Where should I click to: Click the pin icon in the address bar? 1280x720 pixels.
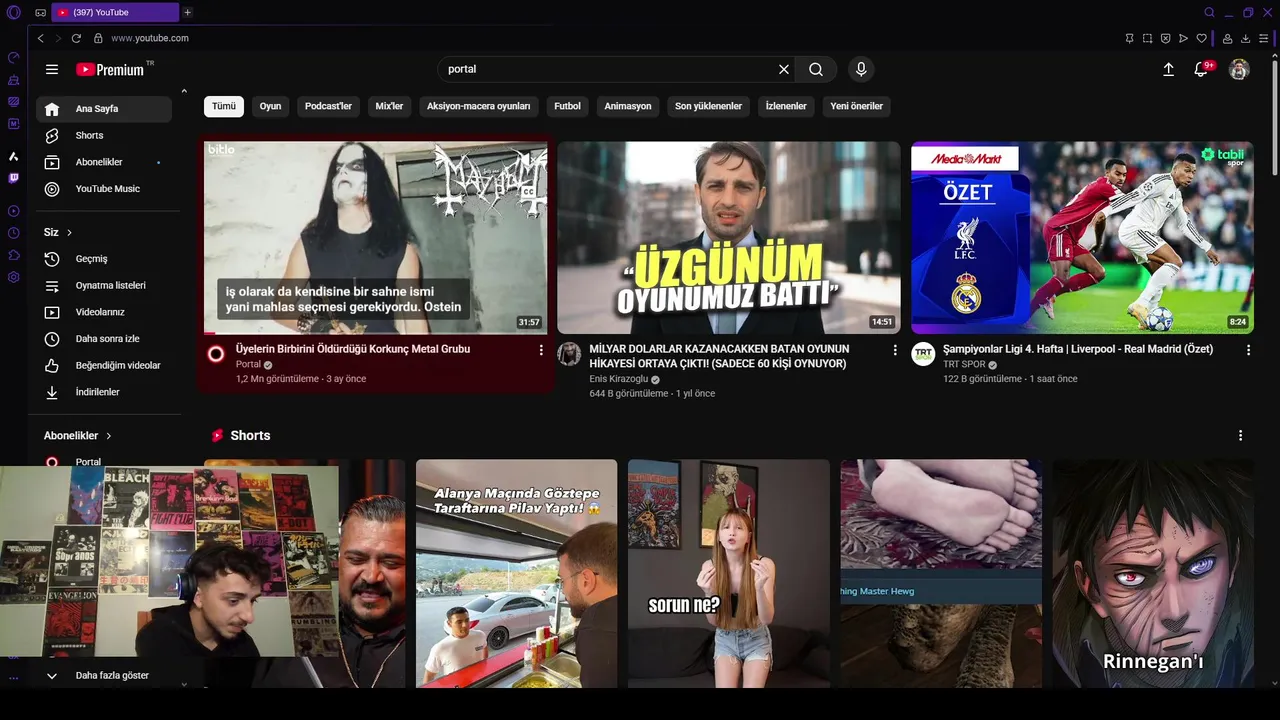coord(1129,38)
